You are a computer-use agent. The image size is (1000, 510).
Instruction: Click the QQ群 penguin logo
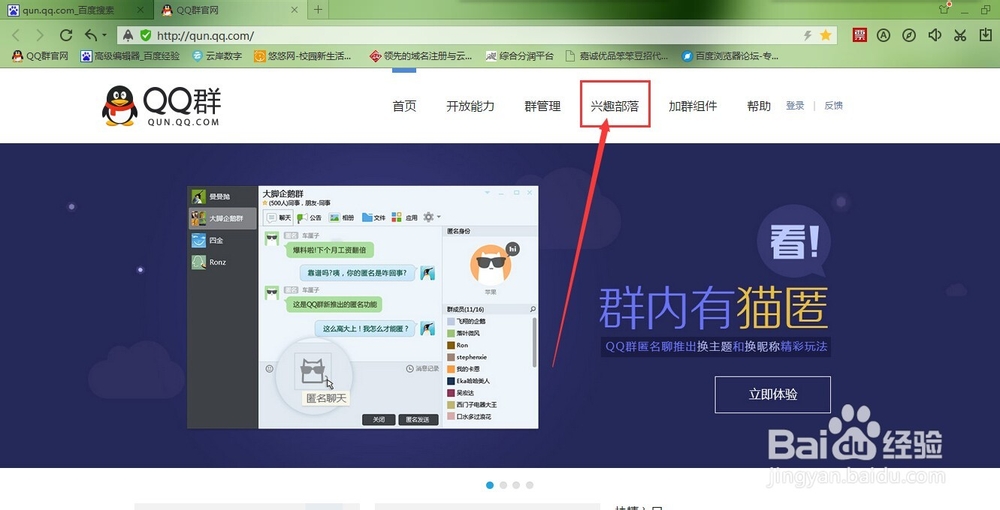pos(161,106)
